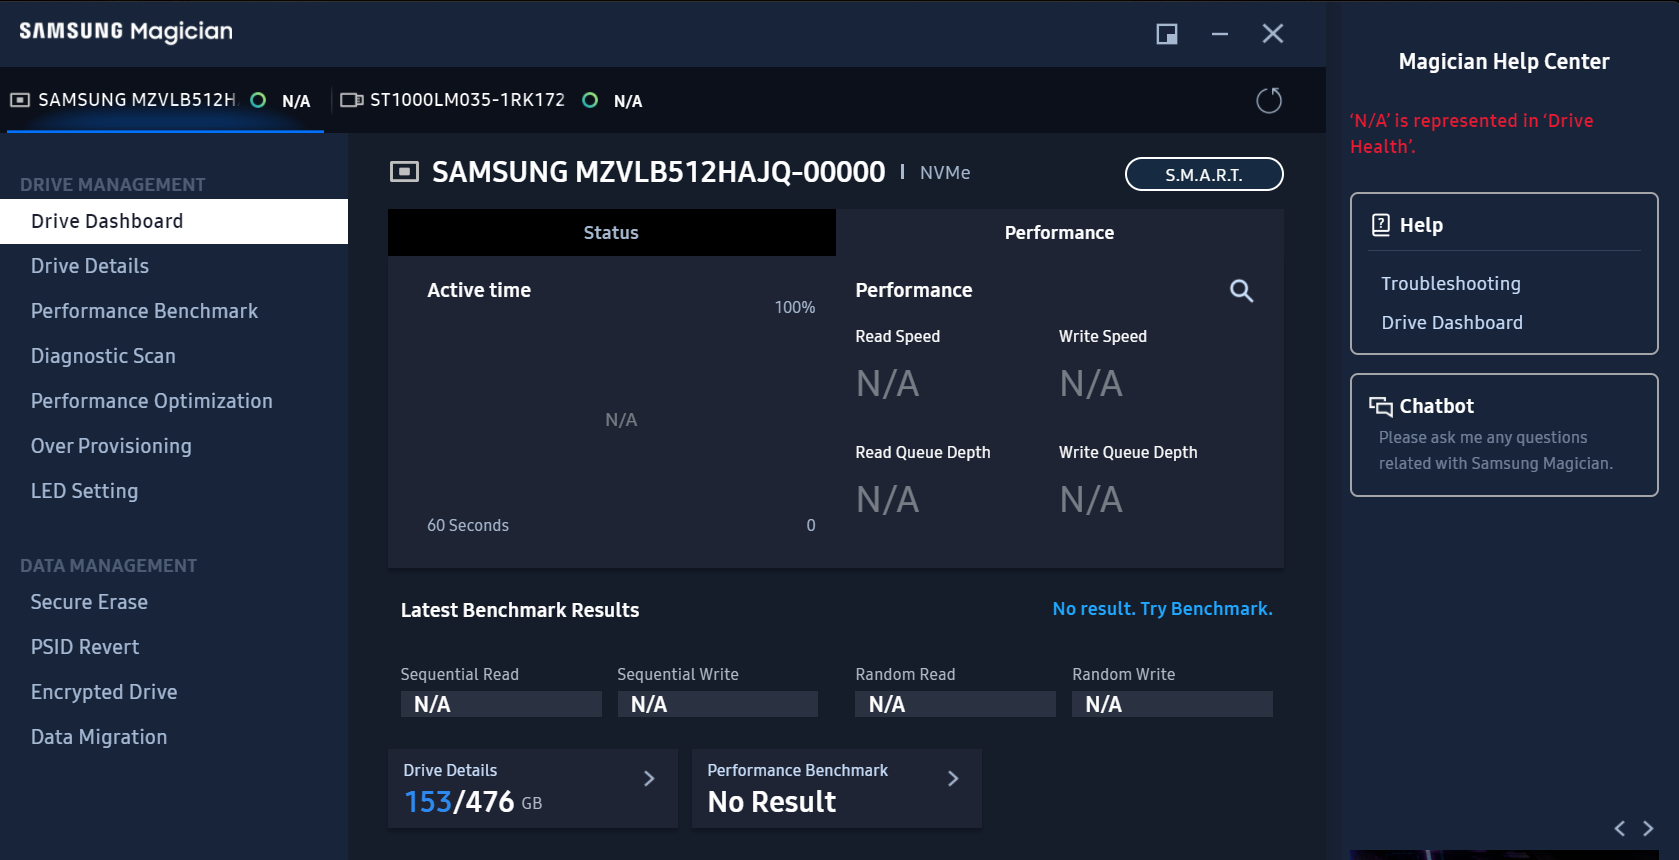Click the Active time graph area
This screenshot has height=860, width=1679.
coord(621,420)
